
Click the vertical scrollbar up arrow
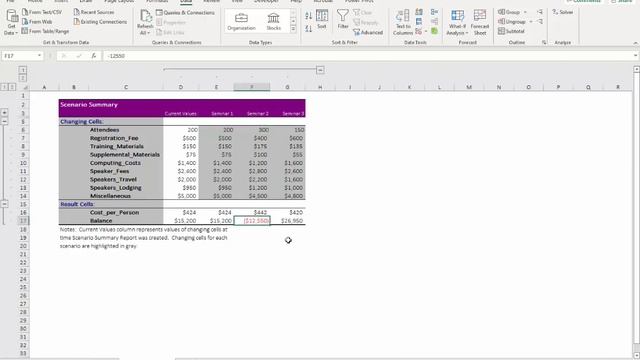tap(636, 70)
